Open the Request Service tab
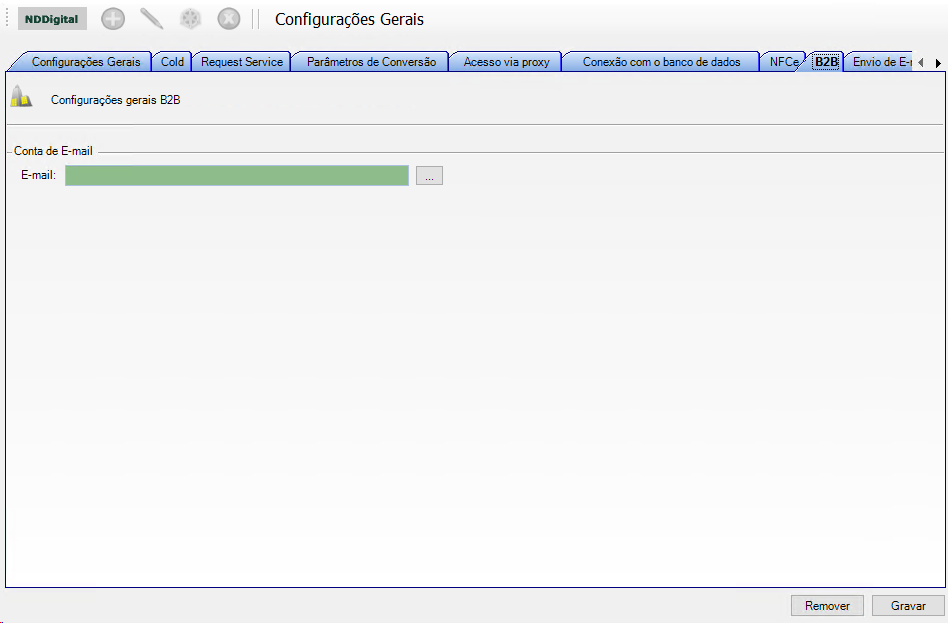This screenshot has width=948, height=623. (242, 62)
